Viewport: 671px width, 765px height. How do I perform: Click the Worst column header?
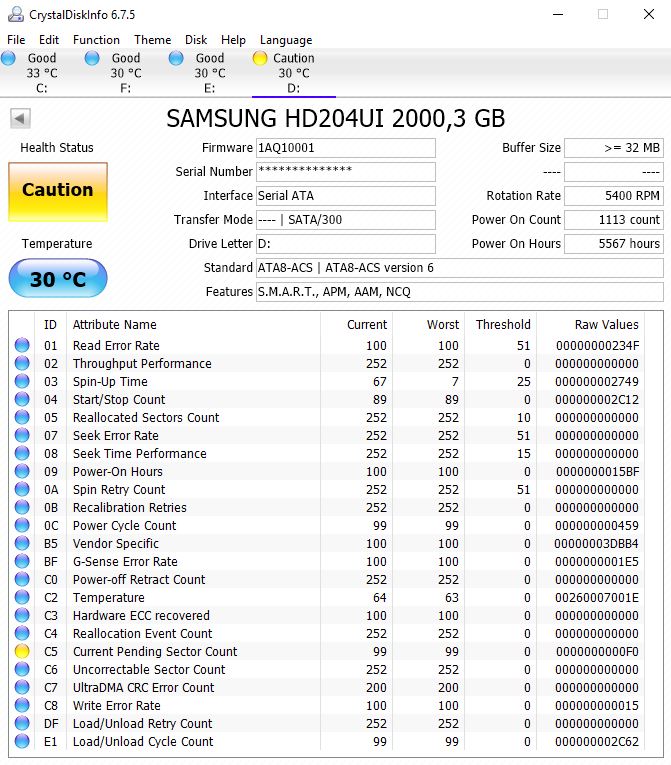tap(443, 324)
